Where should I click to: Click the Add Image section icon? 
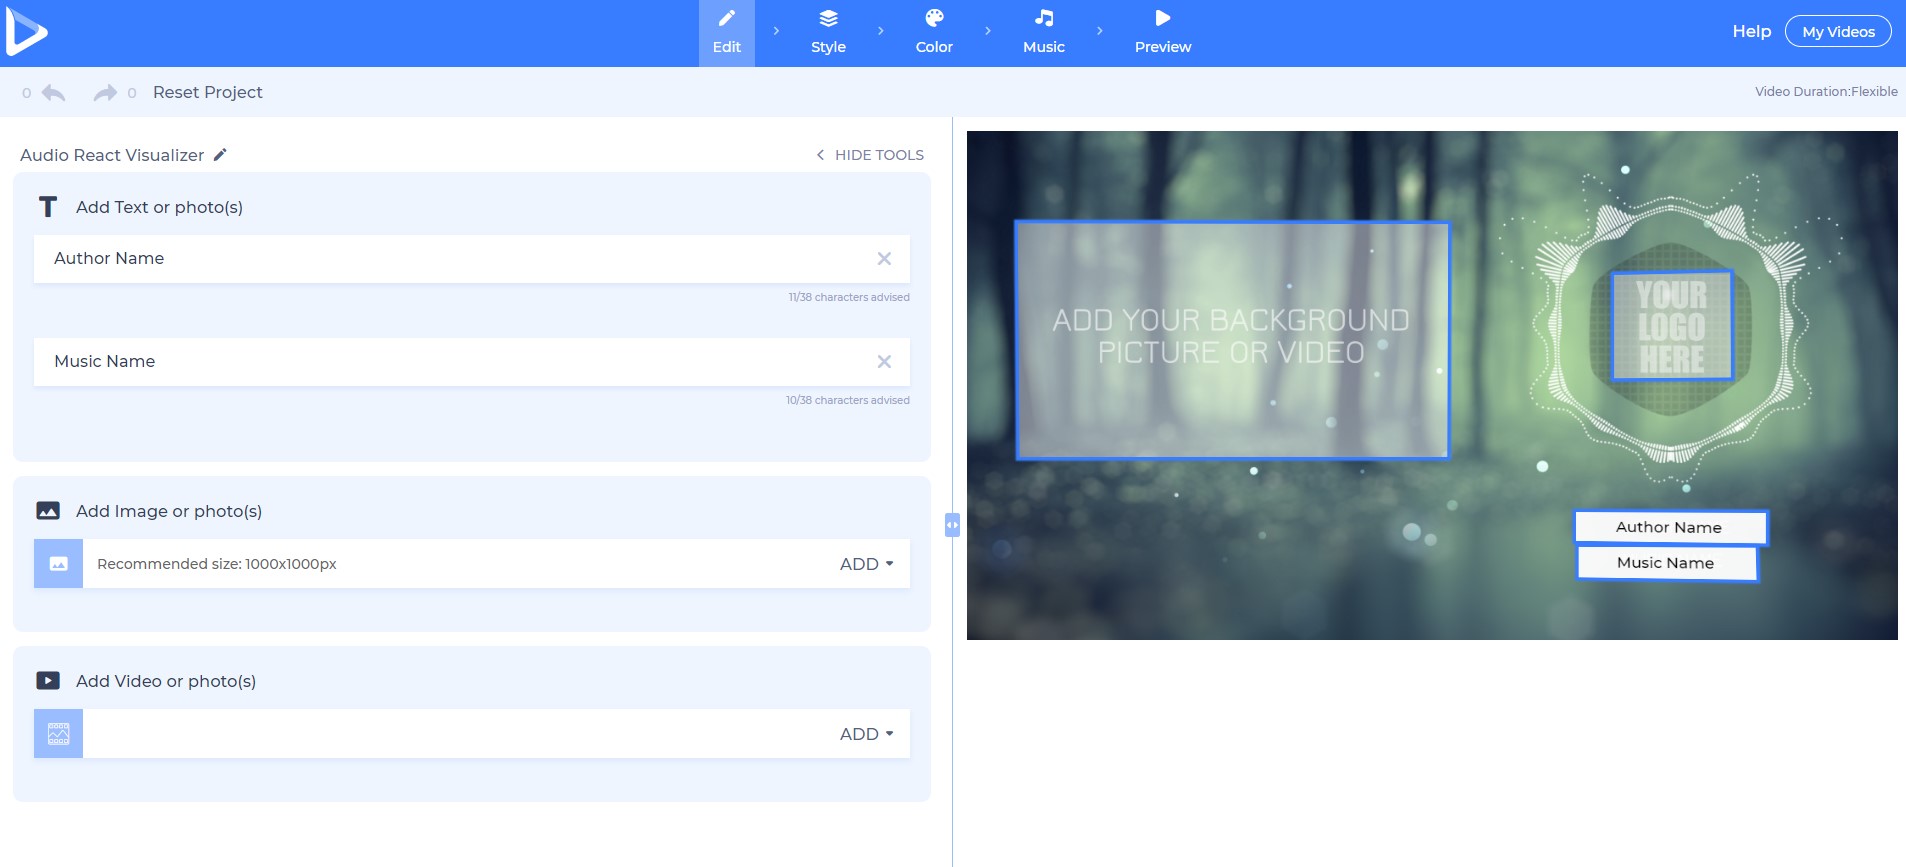pyautogui.click(x=48, y=511)
